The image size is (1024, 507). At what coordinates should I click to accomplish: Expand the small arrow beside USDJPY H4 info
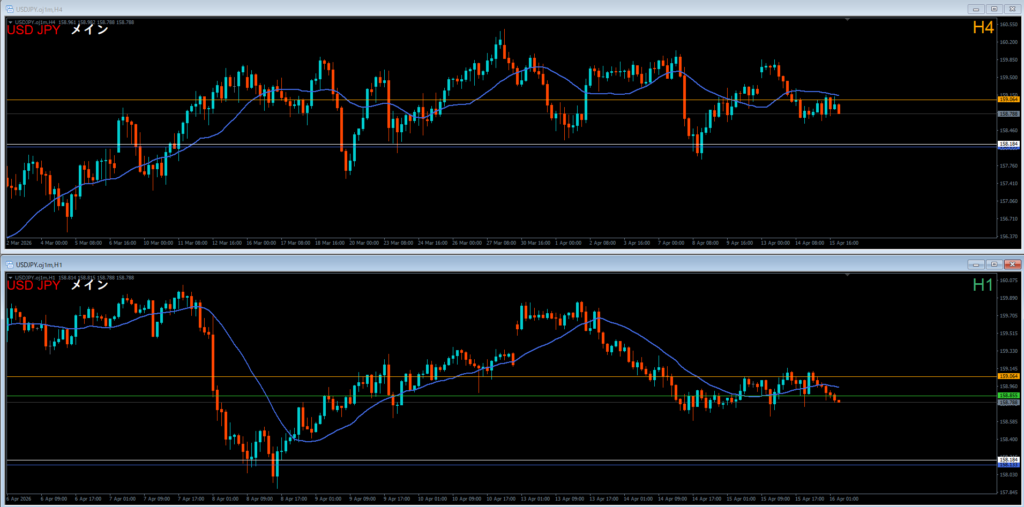click(10, 22)
